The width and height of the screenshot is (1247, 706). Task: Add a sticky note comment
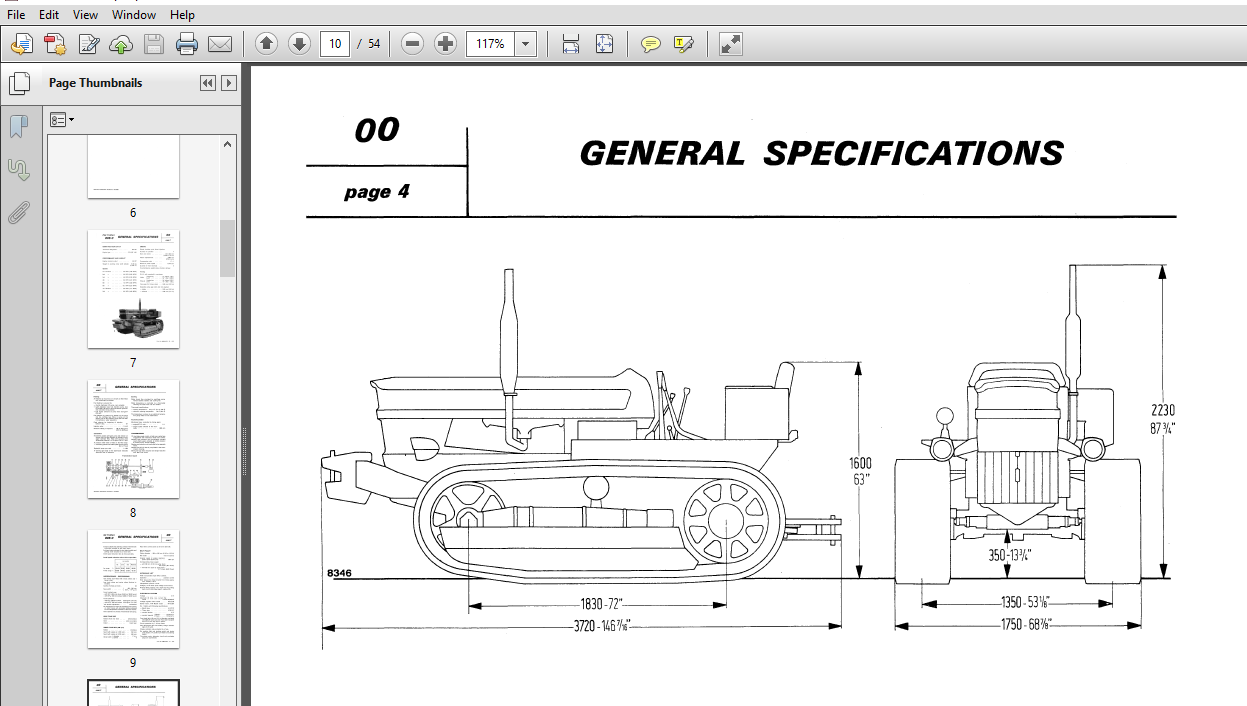pos(651,44)
